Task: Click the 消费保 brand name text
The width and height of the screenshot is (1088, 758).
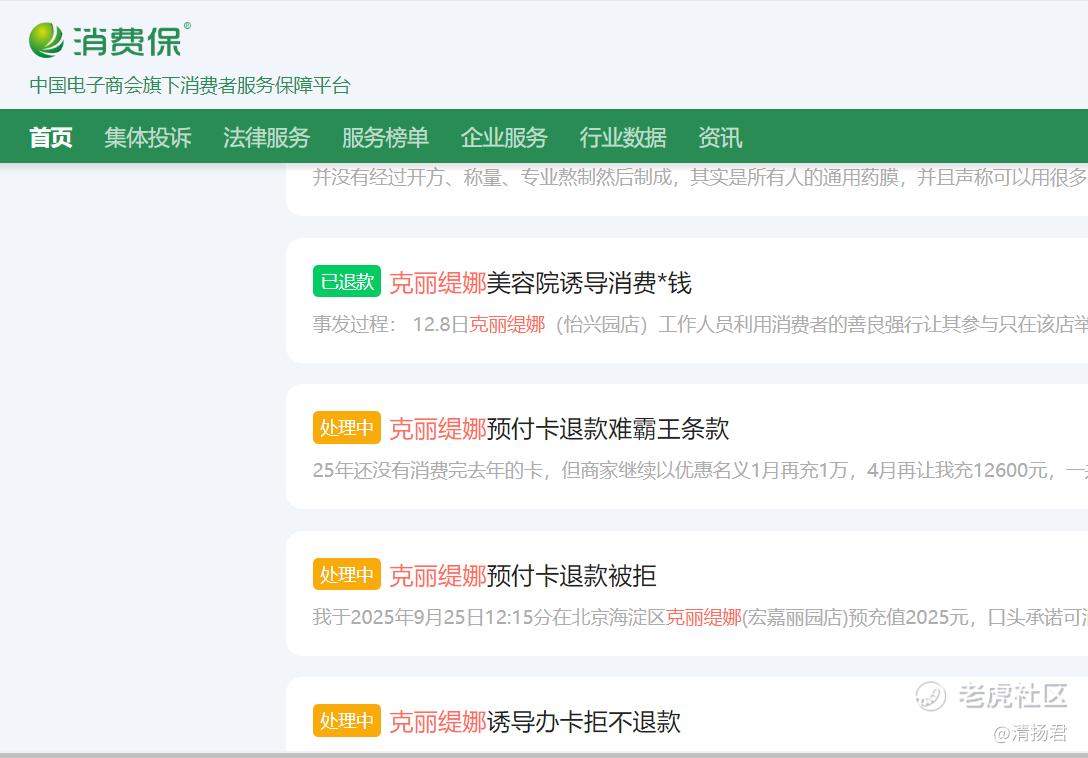Action: [x=128, y=41]
